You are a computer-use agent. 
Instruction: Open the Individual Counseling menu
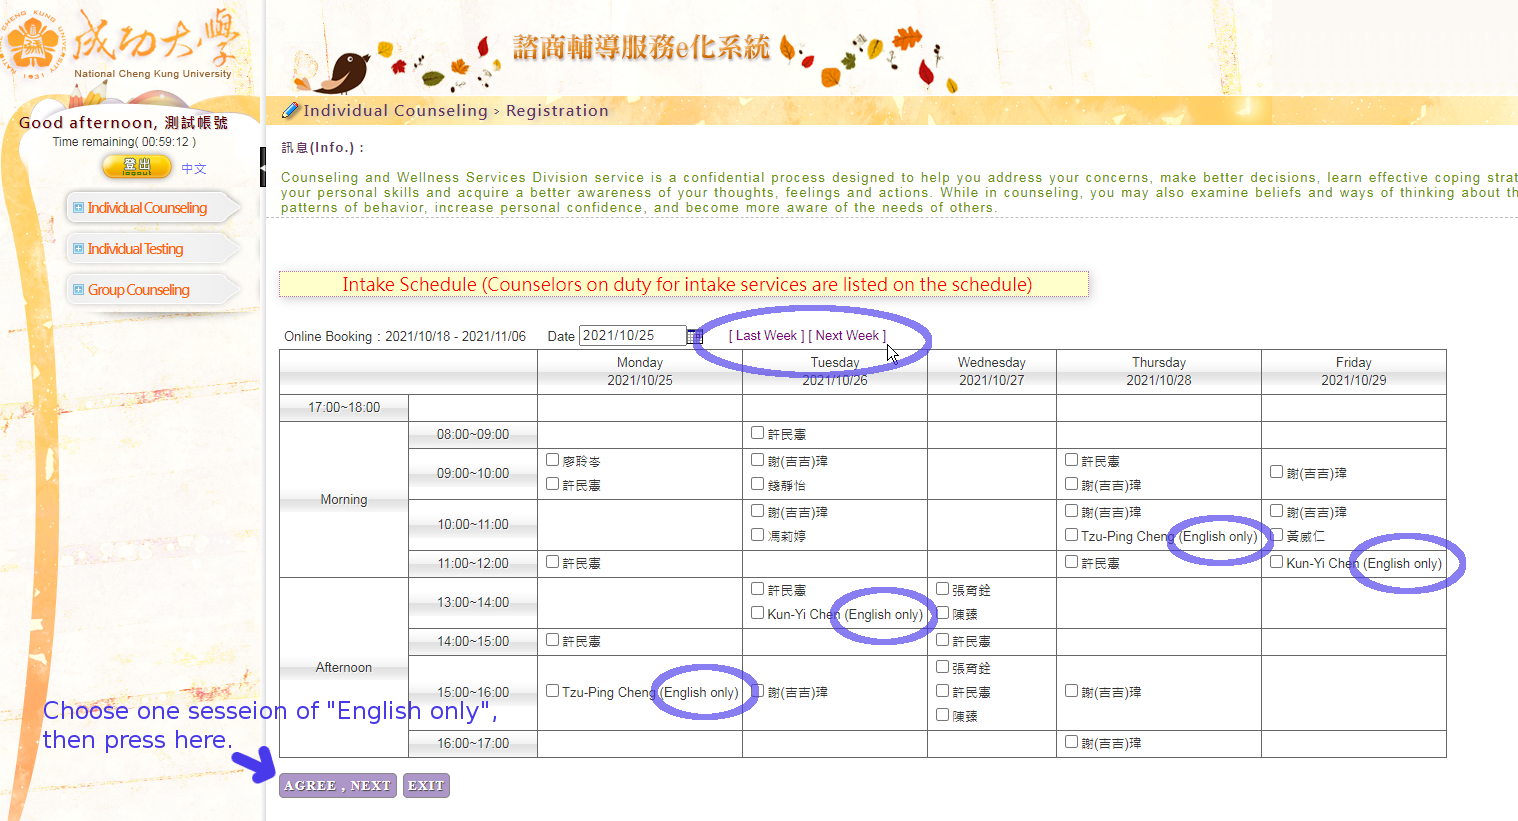(x=147, y=208)
